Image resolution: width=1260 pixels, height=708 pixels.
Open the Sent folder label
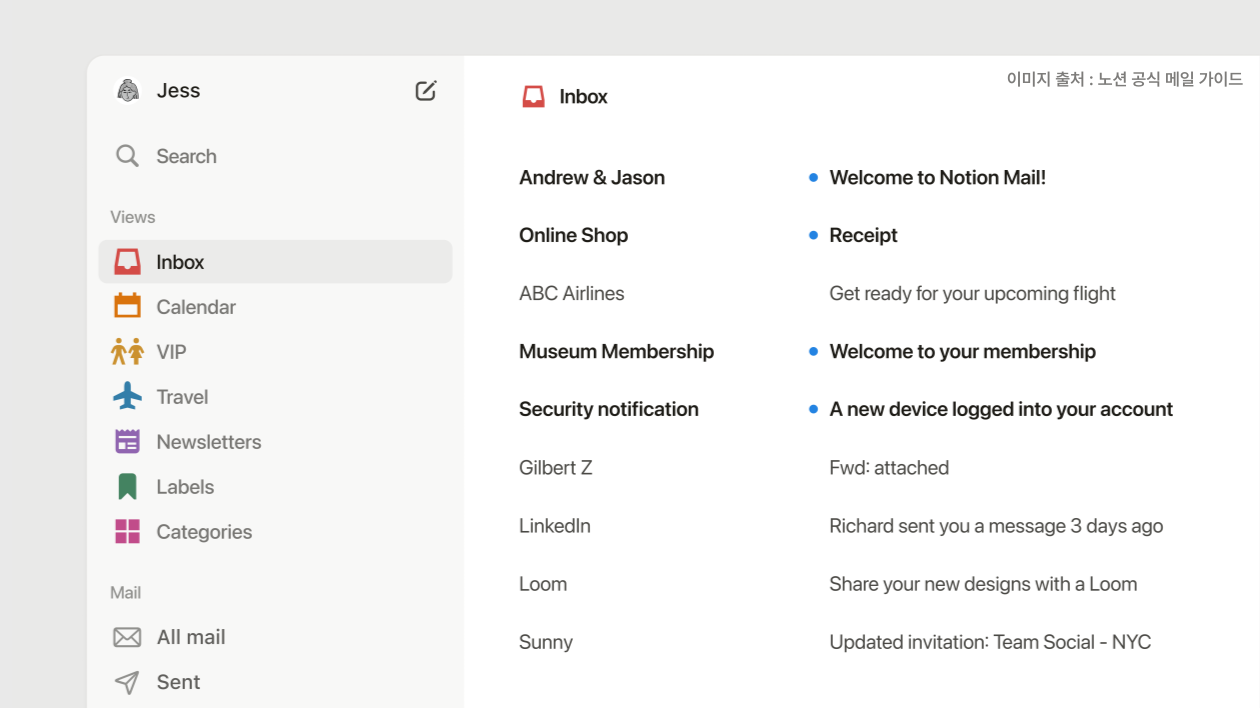coord(178,682)
